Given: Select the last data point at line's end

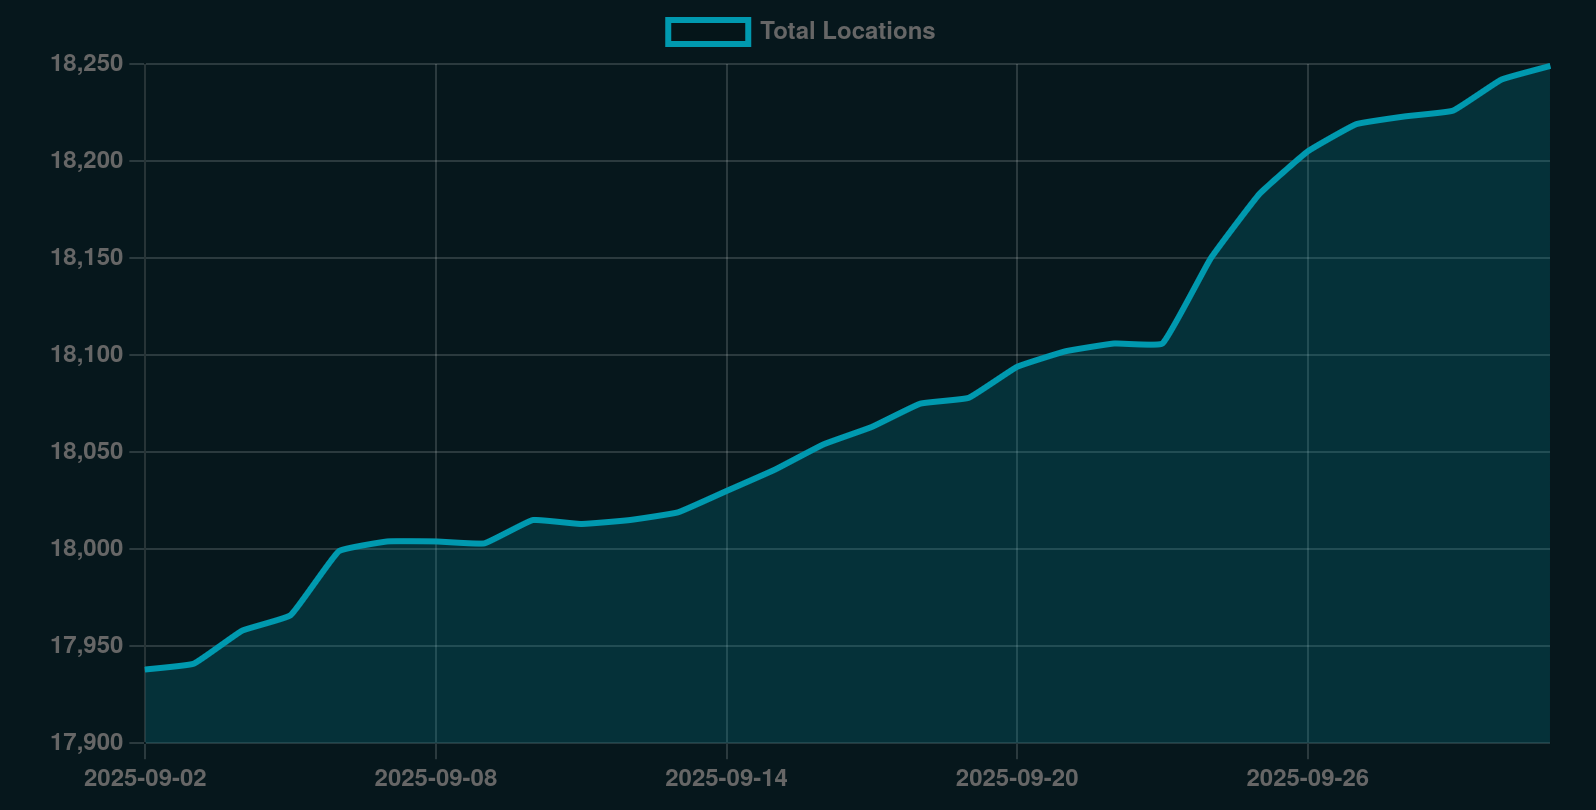Looking at the screenshot, I should [x=1549, y=66].
